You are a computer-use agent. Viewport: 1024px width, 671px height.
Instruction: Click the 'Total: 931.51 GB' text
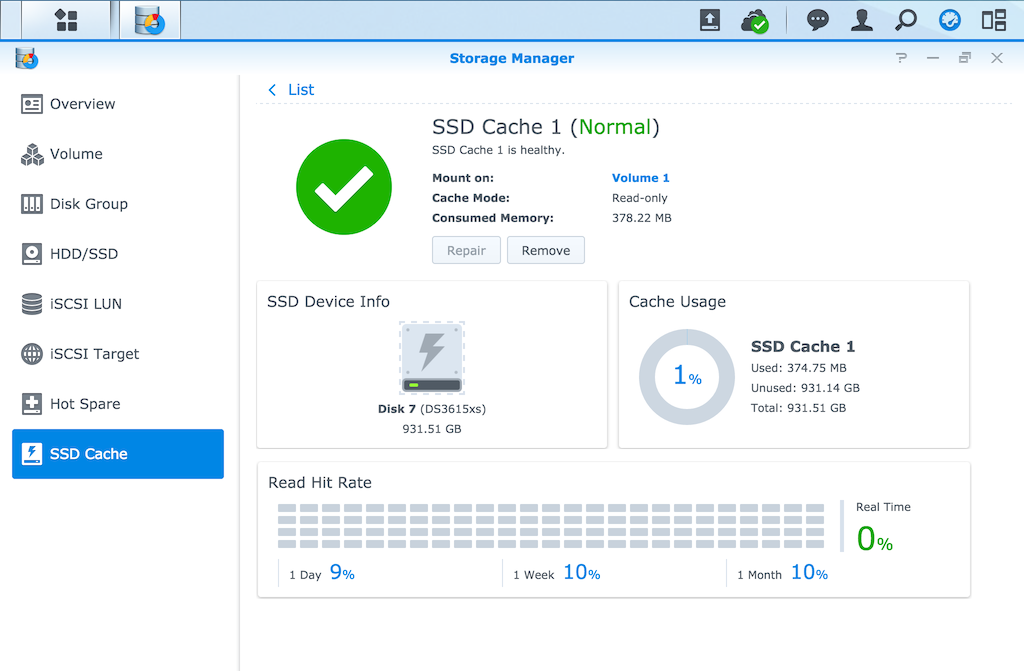799,408
